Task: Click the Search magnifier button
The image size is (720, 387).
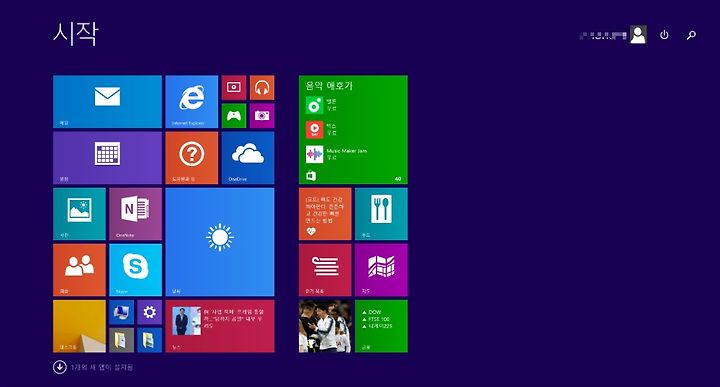Action: 691,35
